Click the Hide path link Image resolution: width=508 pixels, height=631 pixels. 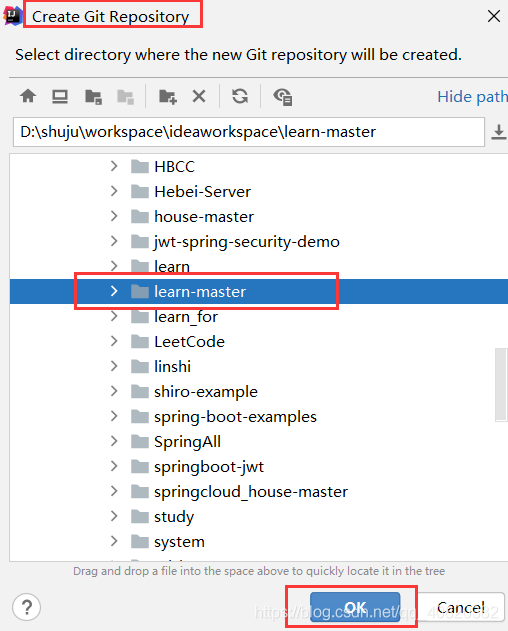(x=472, y=97)
